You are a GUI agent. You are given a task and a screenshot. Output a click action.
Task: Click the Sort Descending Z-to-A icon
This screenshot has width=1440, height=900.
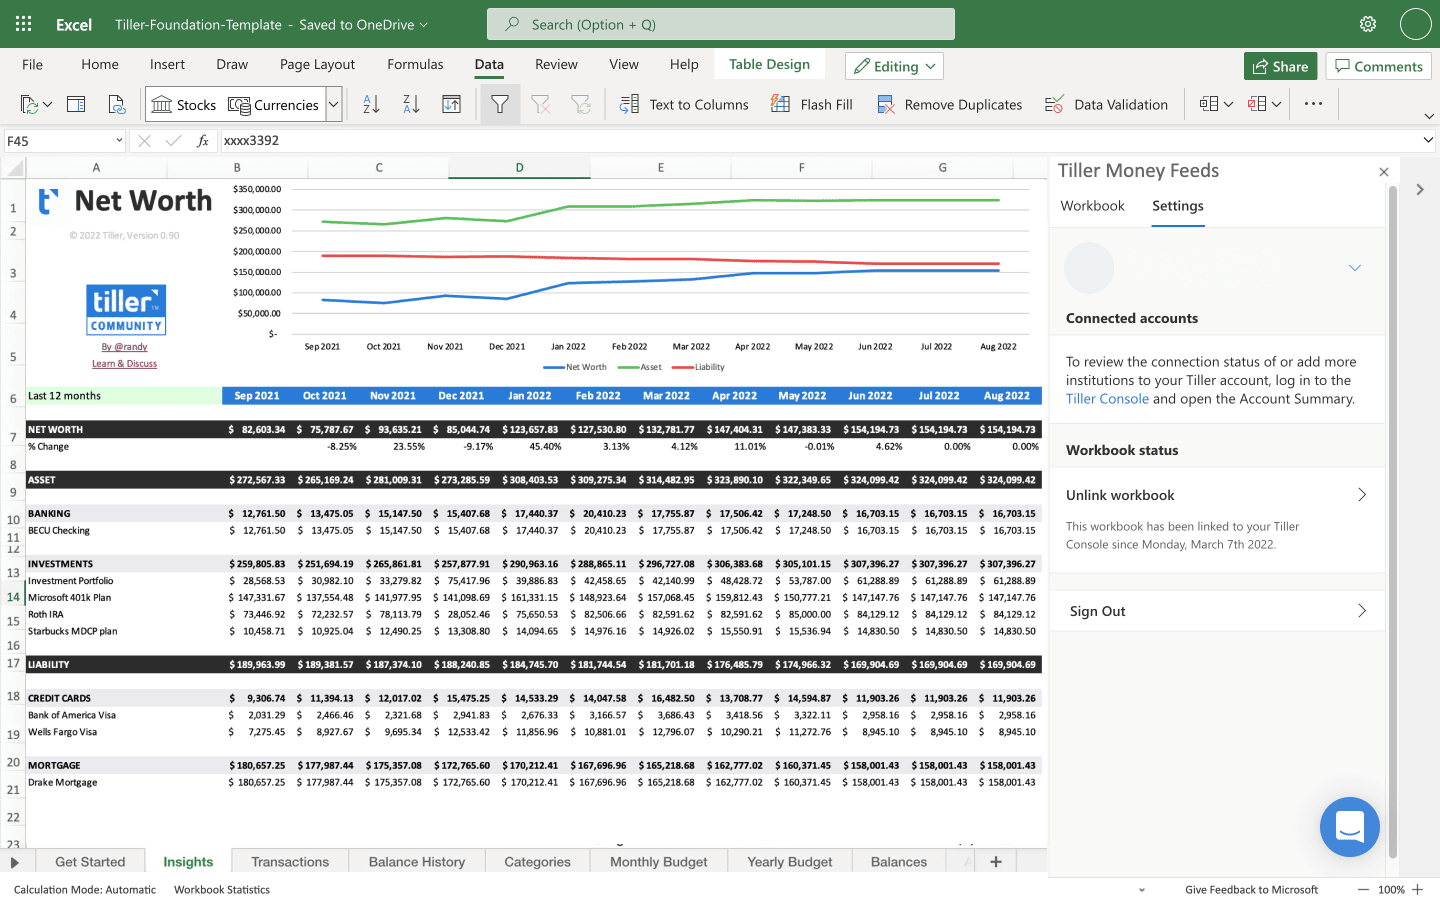coord(411,104)
